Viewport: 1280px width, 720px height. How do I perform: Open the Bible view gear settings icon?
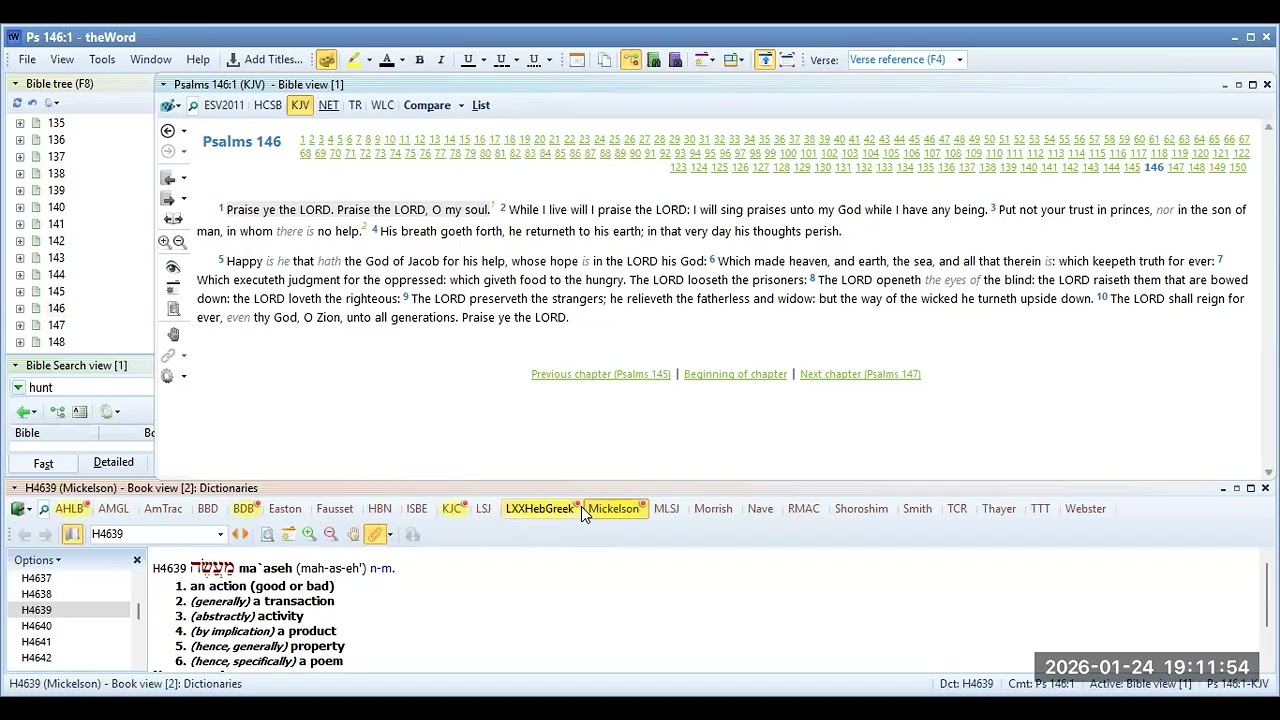pyautogui.click(x=167, y=376)
